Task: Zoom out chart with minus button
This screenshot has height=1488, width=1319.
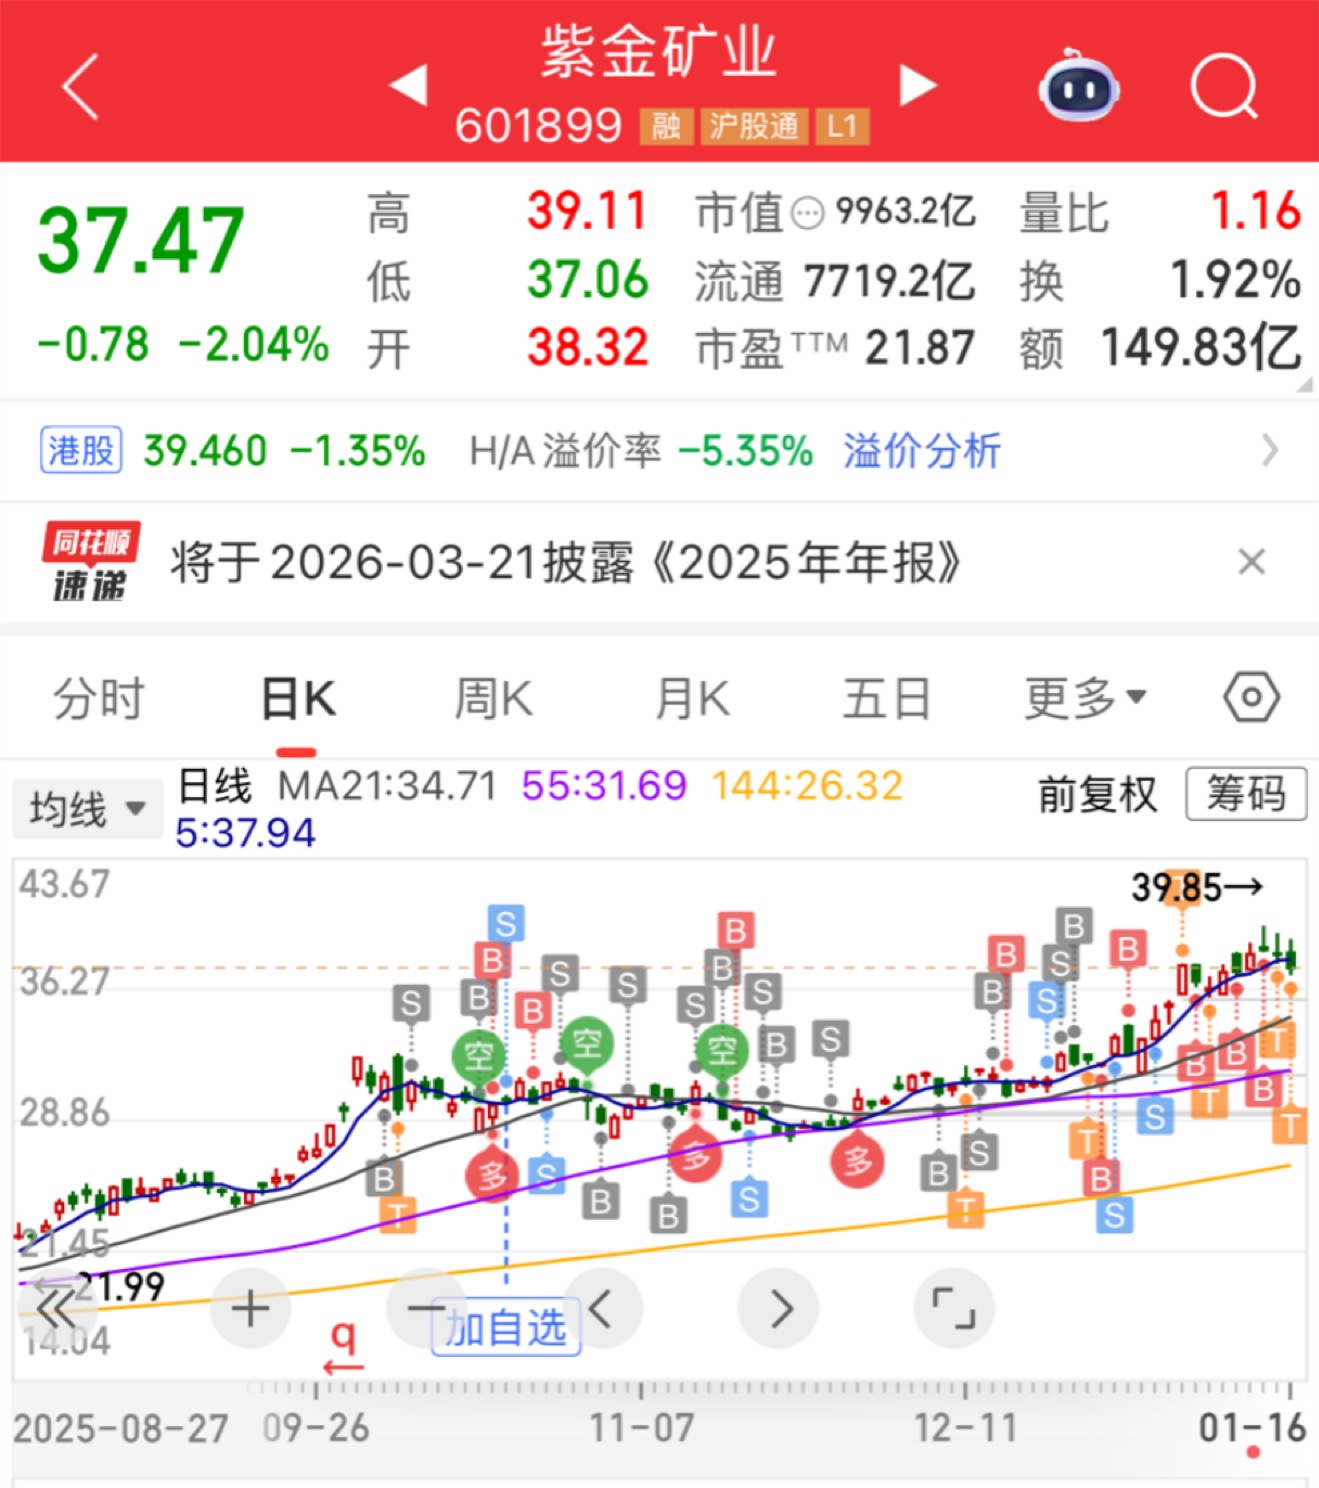Action: (x=425, y=1307)
